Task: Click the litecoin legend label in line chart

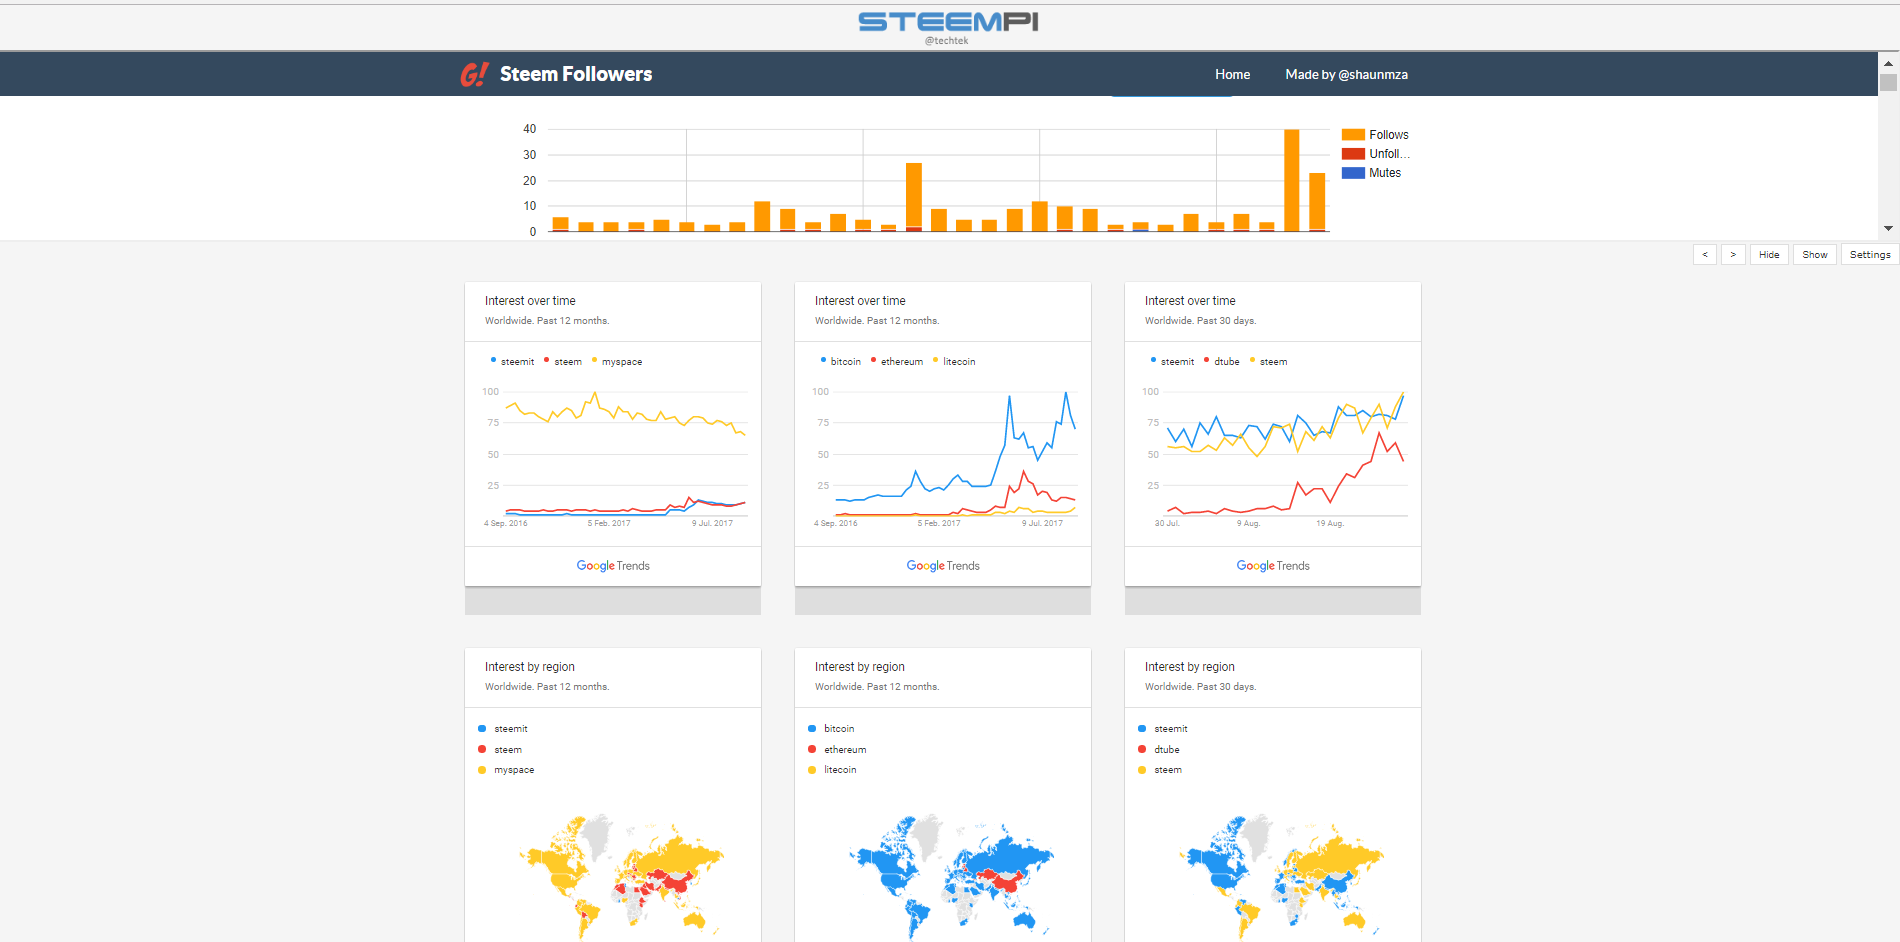Action: (958, 362)
